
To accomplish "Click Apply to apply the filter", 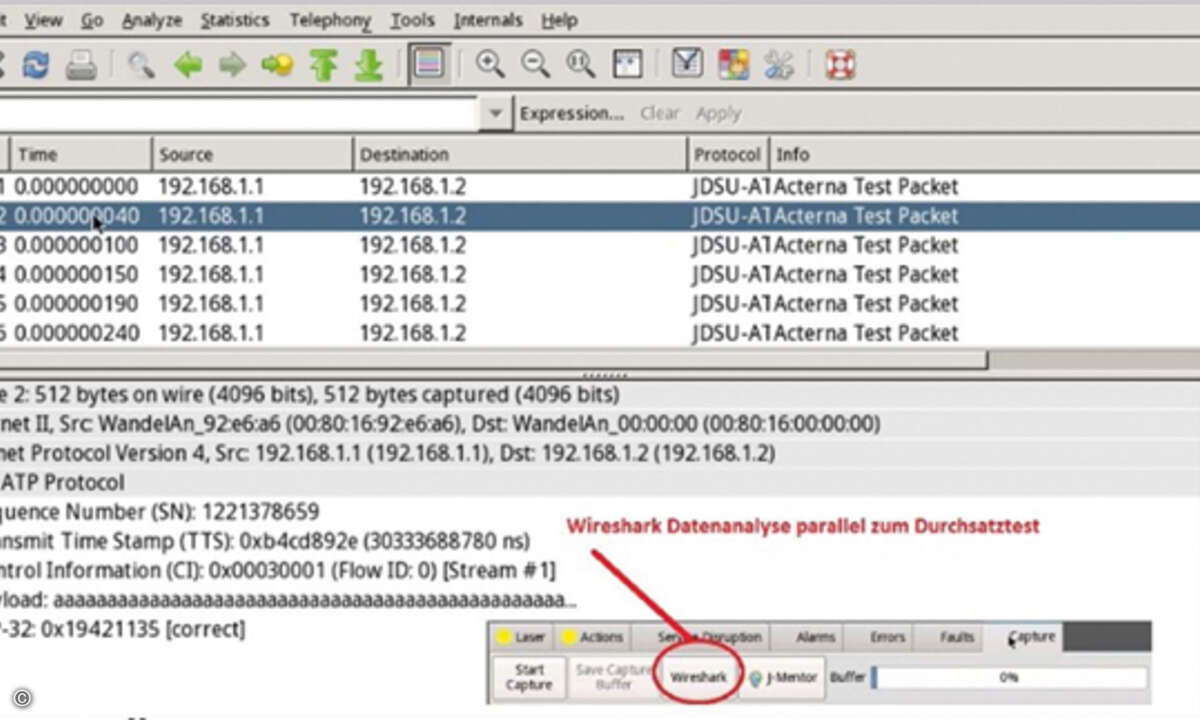I will (718, 114).
